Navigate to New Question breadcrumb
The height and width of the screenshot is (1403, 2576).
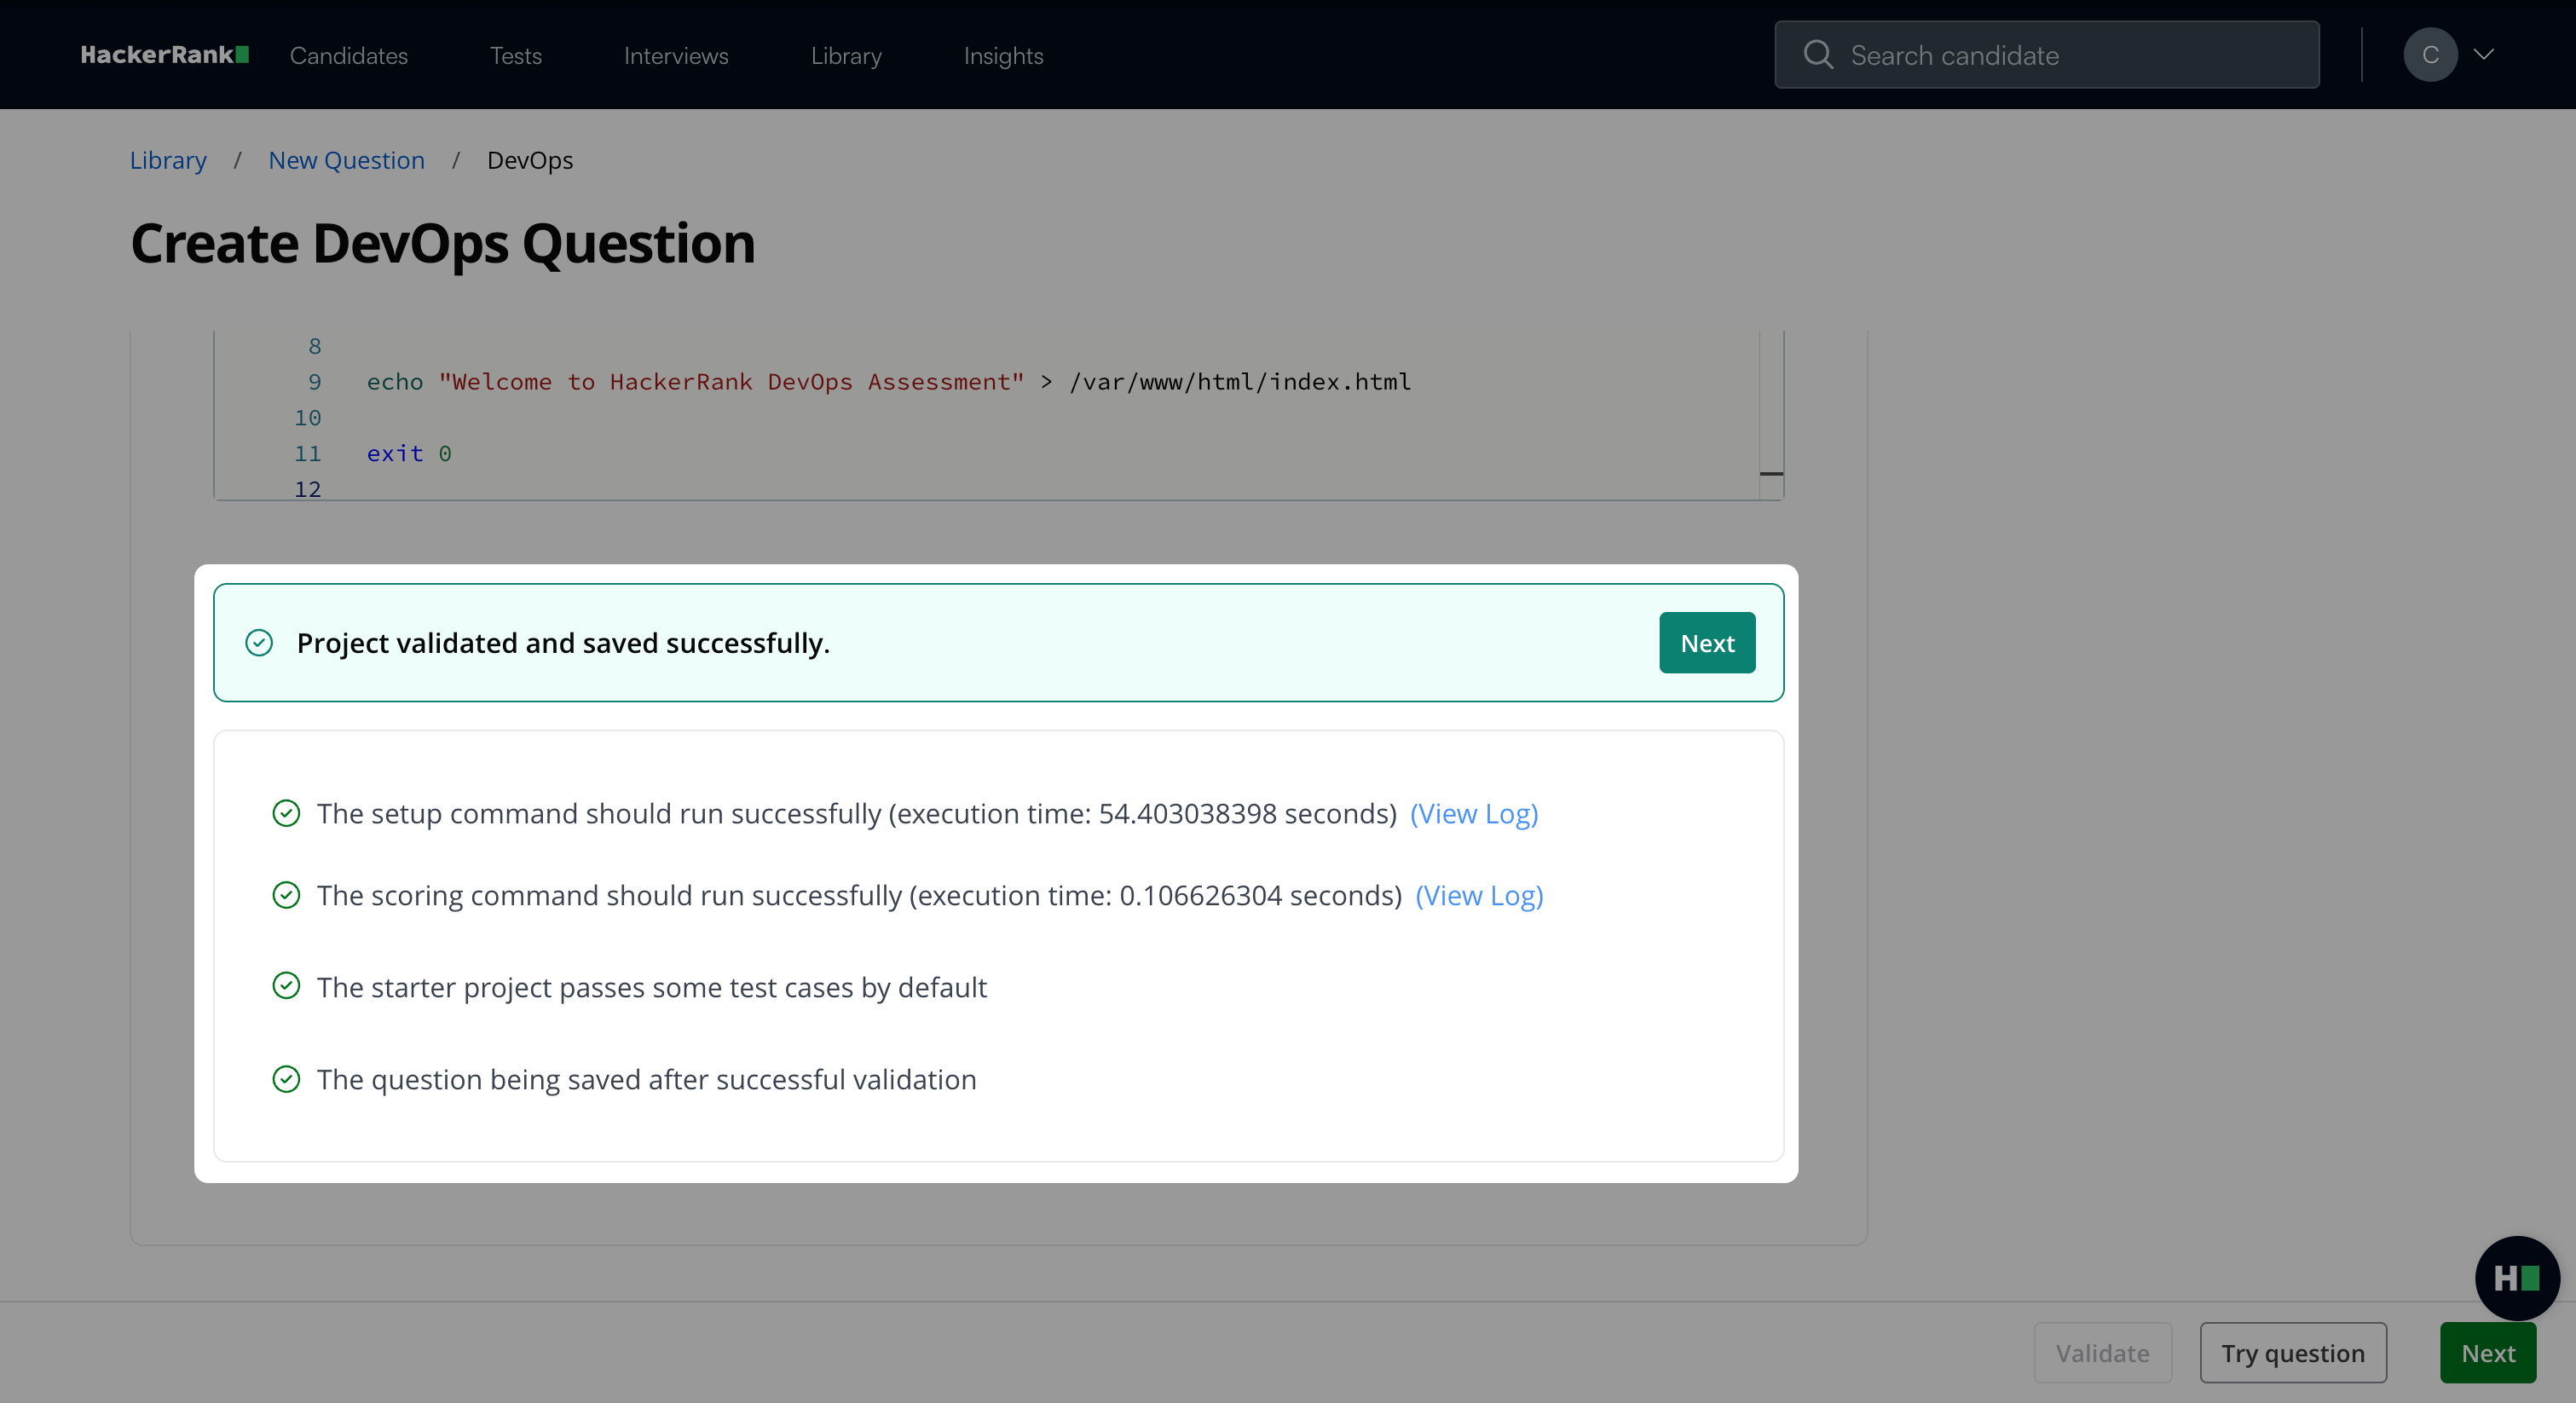[x=346, y=160]
